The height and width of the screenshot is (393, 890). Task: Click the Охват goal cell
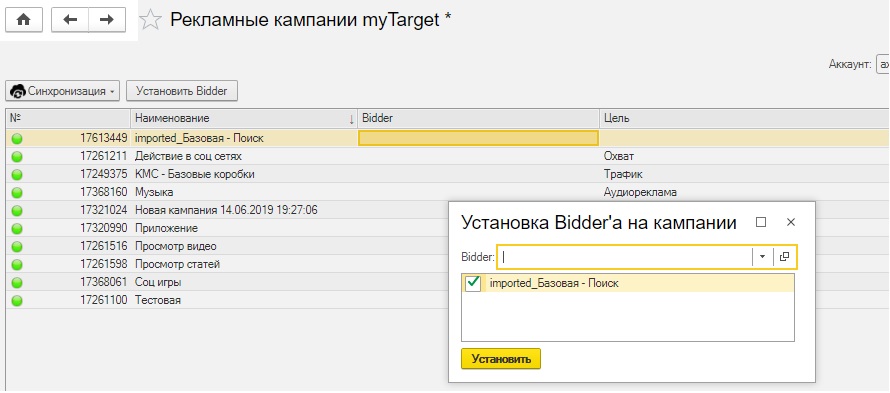(x=619, y=156)
